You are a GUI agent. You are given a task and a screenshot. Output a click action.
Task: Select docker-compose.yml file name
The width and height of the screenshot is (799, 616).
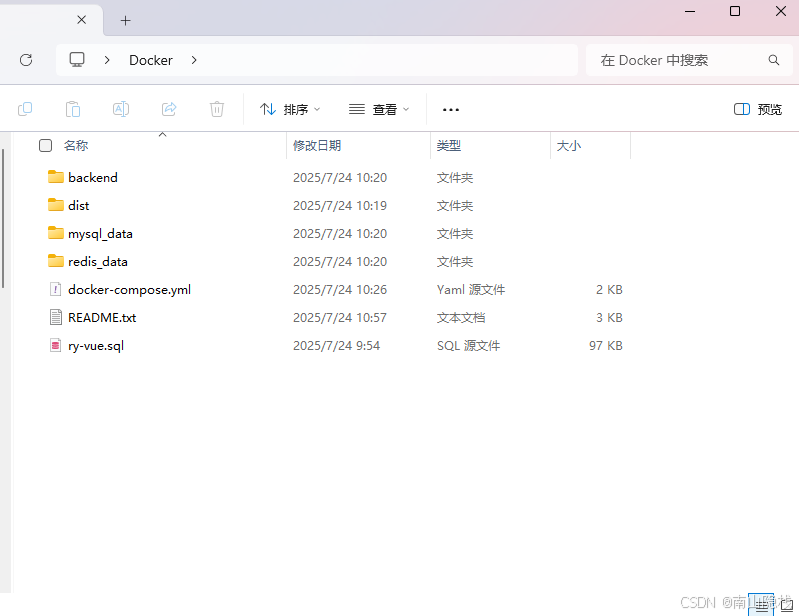129,289
